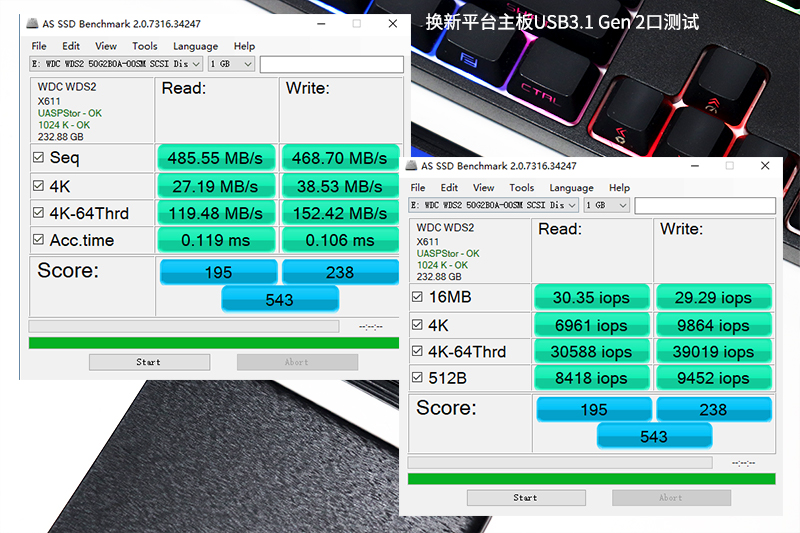Uncheck the 16MB test checkbox
The image size is (800, 533).
click(x=417, y=297)
